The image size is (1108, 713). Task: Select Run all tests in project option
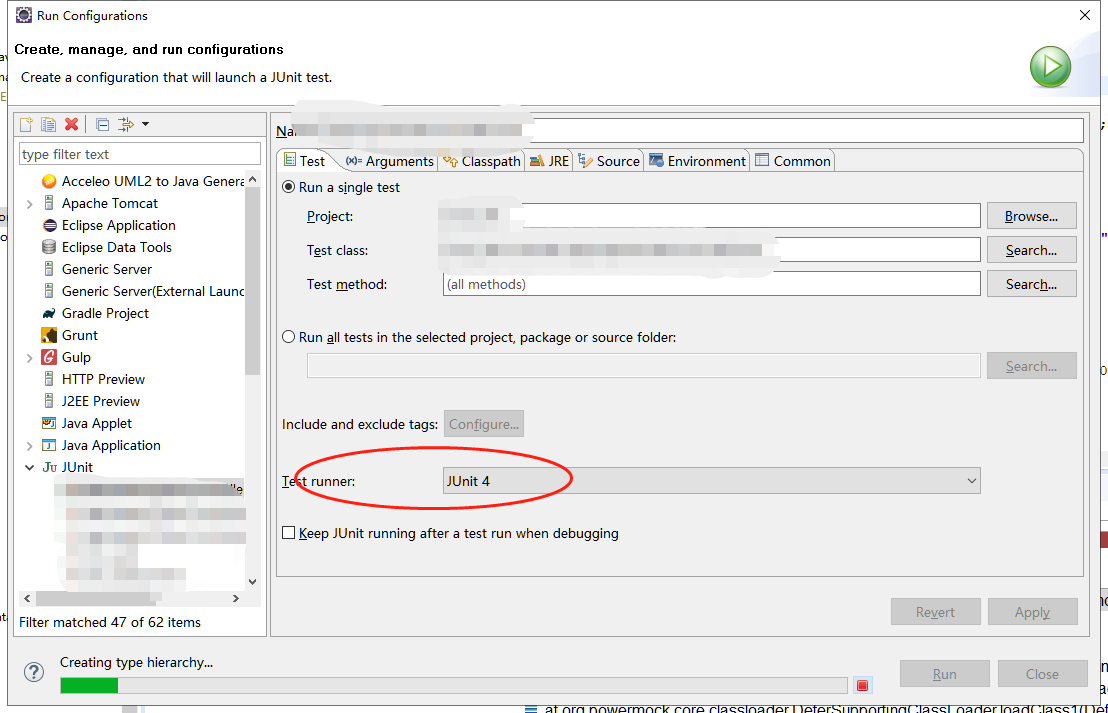288,337
